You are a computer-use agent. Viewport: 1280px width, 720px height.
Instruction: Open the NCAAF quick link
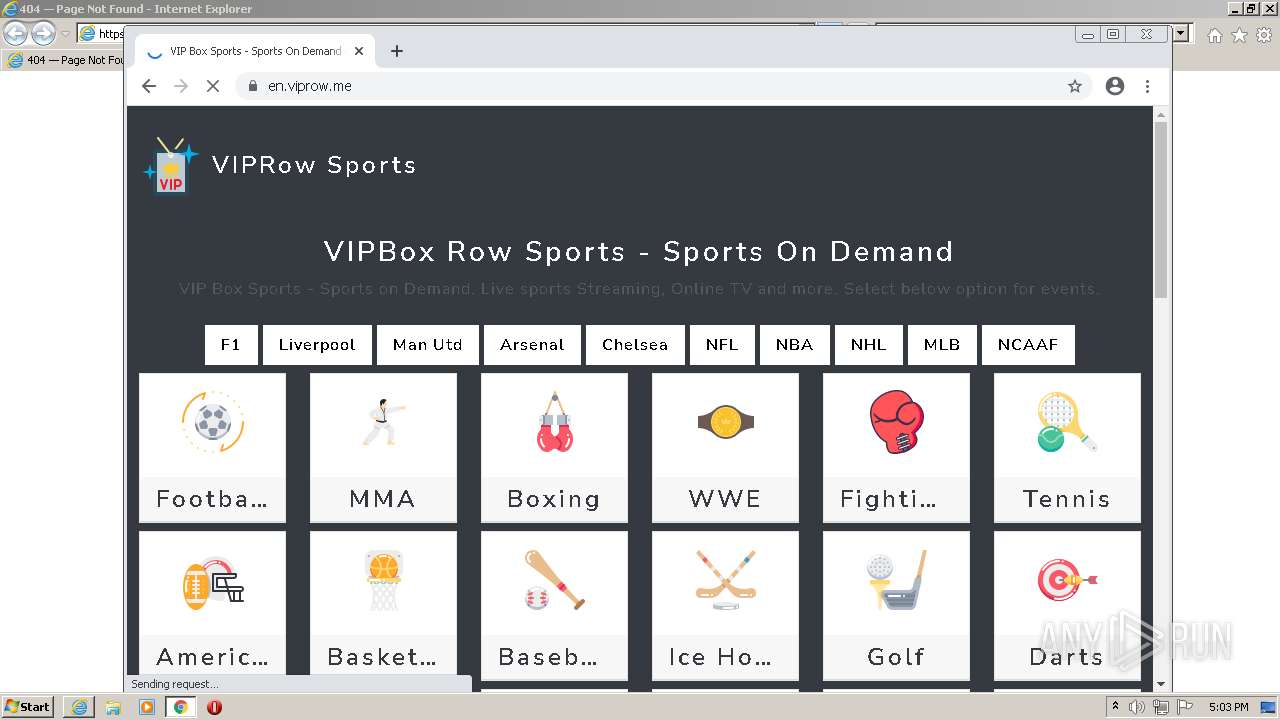point(1028,345)
